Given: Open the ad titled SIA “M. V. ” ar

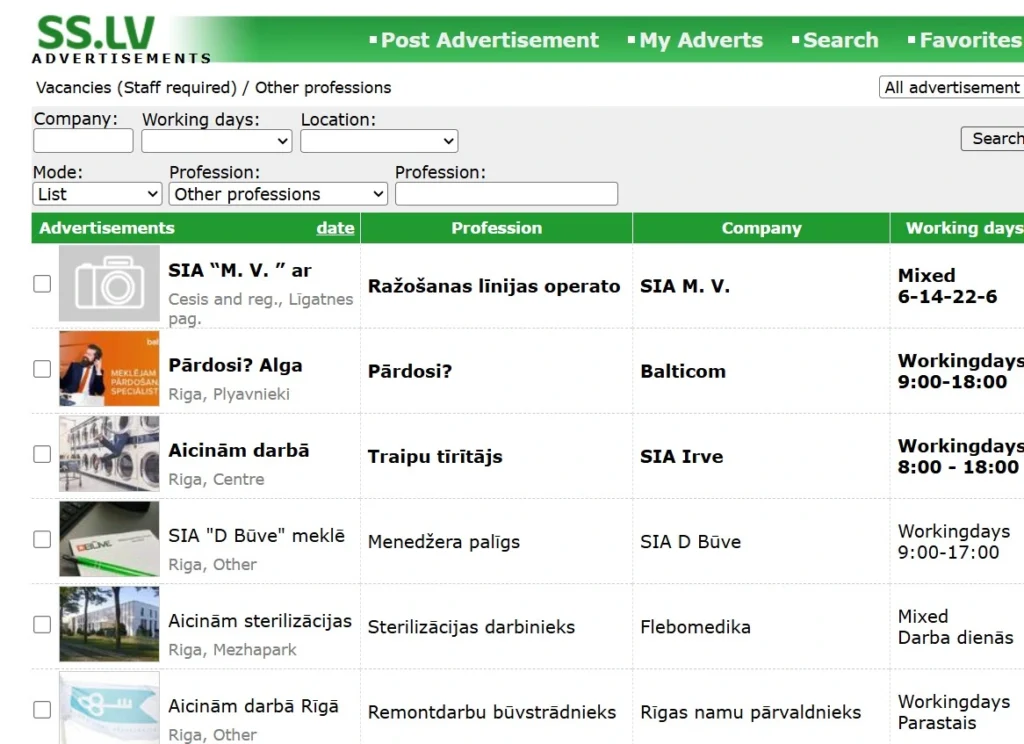Looking at the screenshot, I should [240, 270].
